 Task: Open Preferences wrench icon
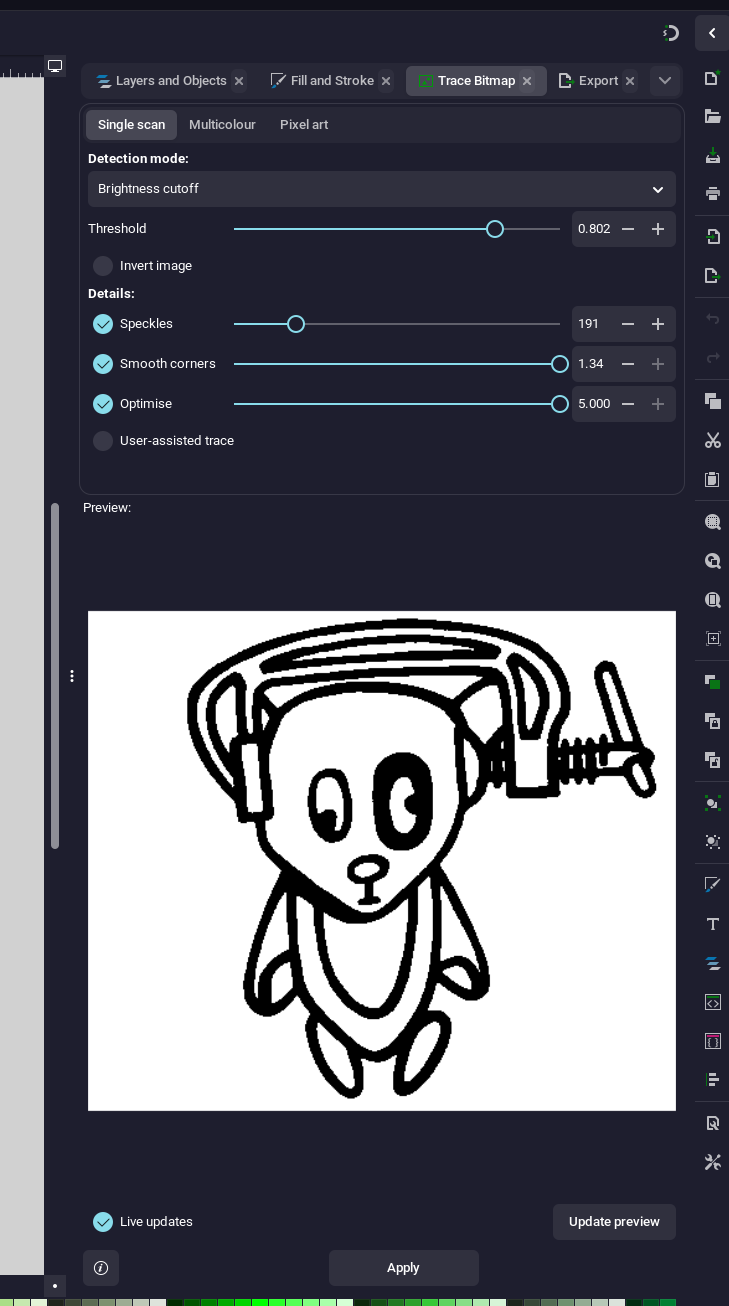click(x=712, y=1161)
